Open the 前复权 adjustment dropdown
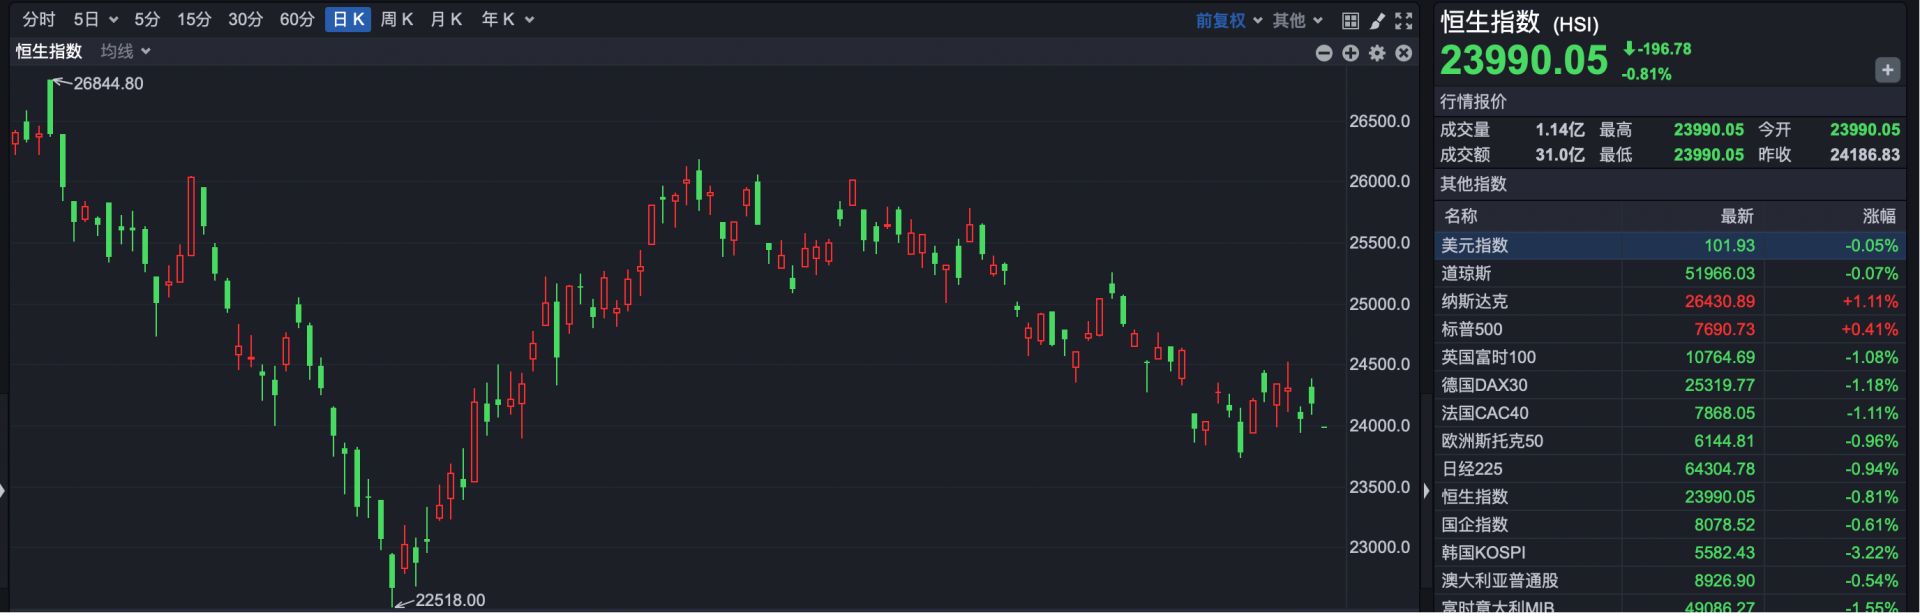 [1229, 20]
